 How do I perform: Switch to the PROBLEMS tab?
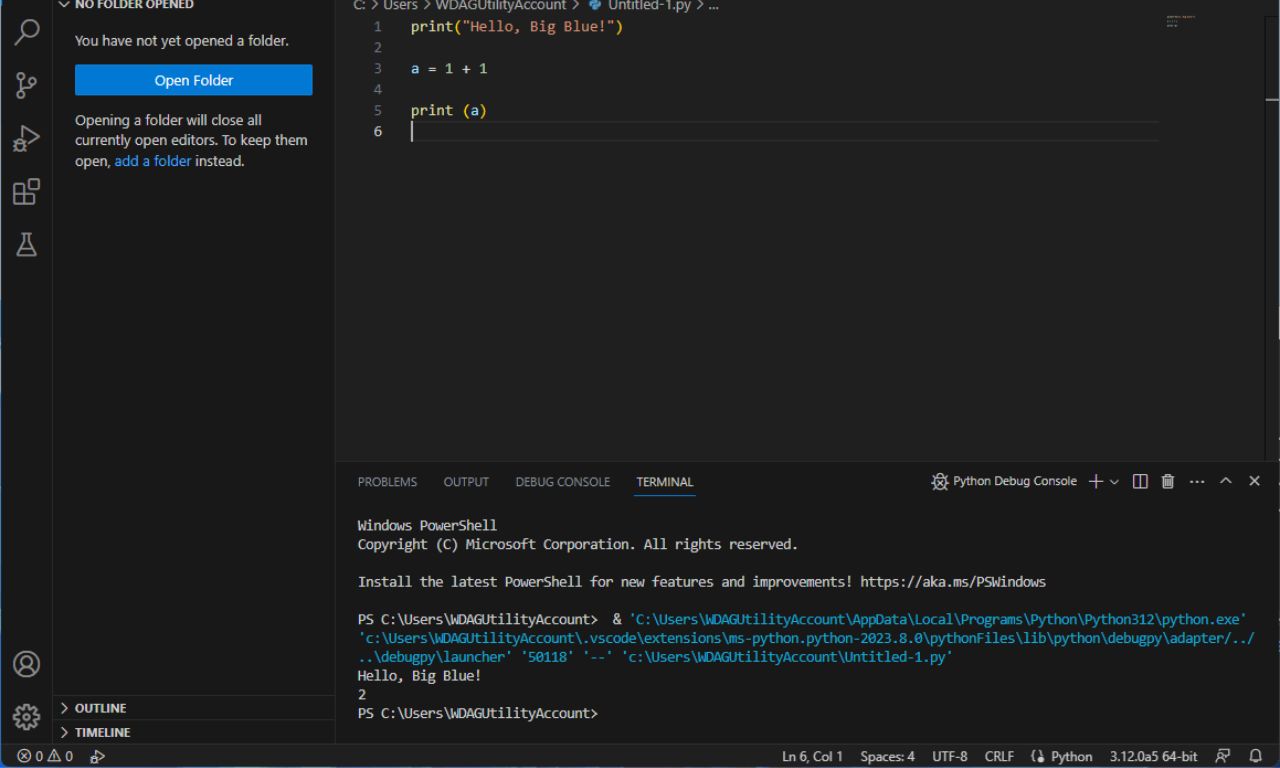click(x=387, y=482)
